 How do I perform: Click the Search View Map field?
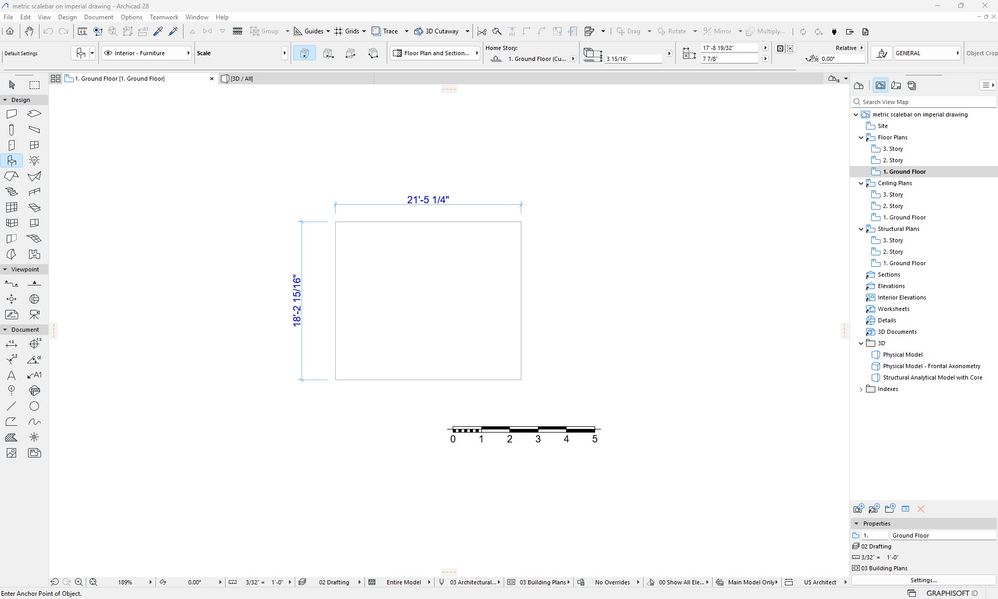coord(924,102)
